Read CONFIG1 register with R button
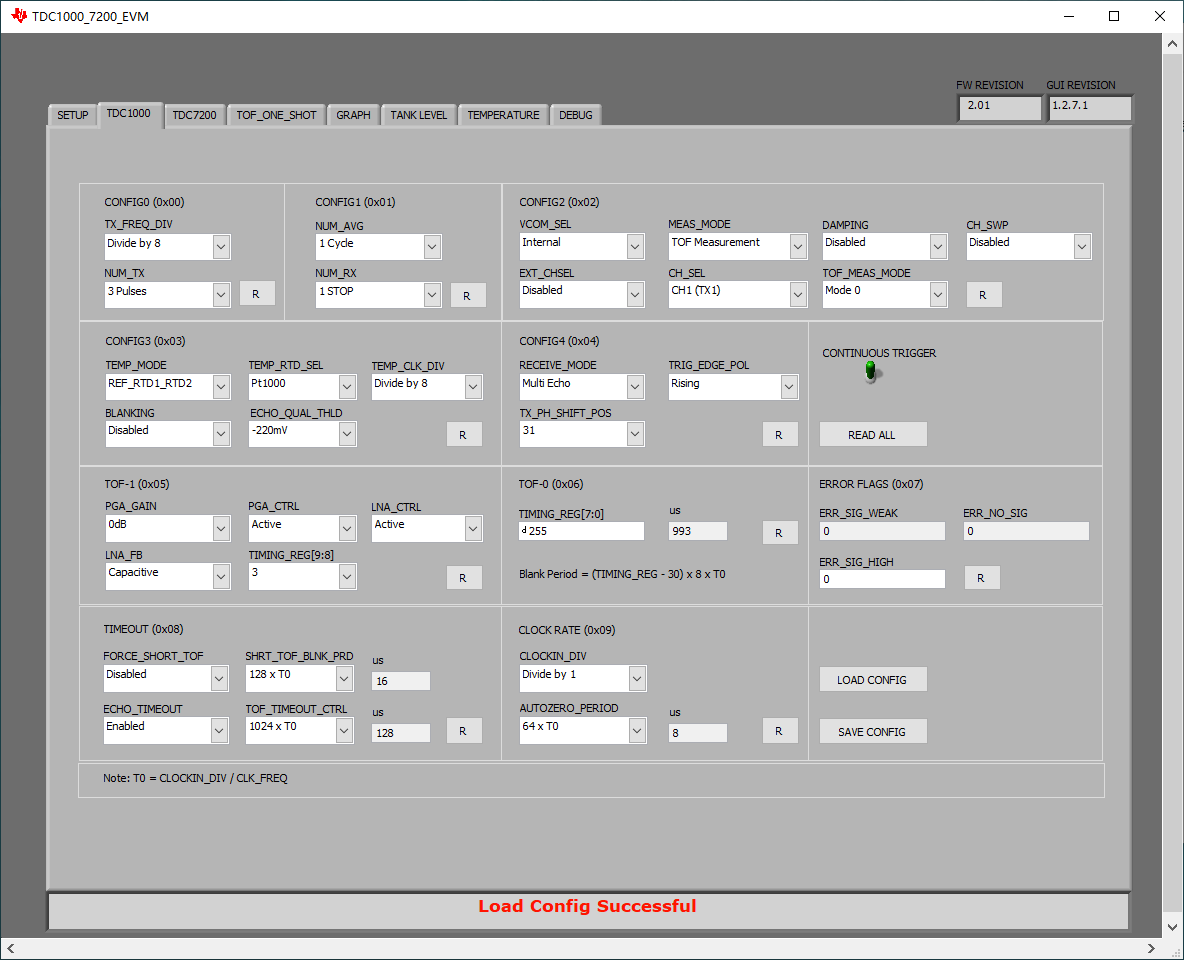 [x=467, y=295]
